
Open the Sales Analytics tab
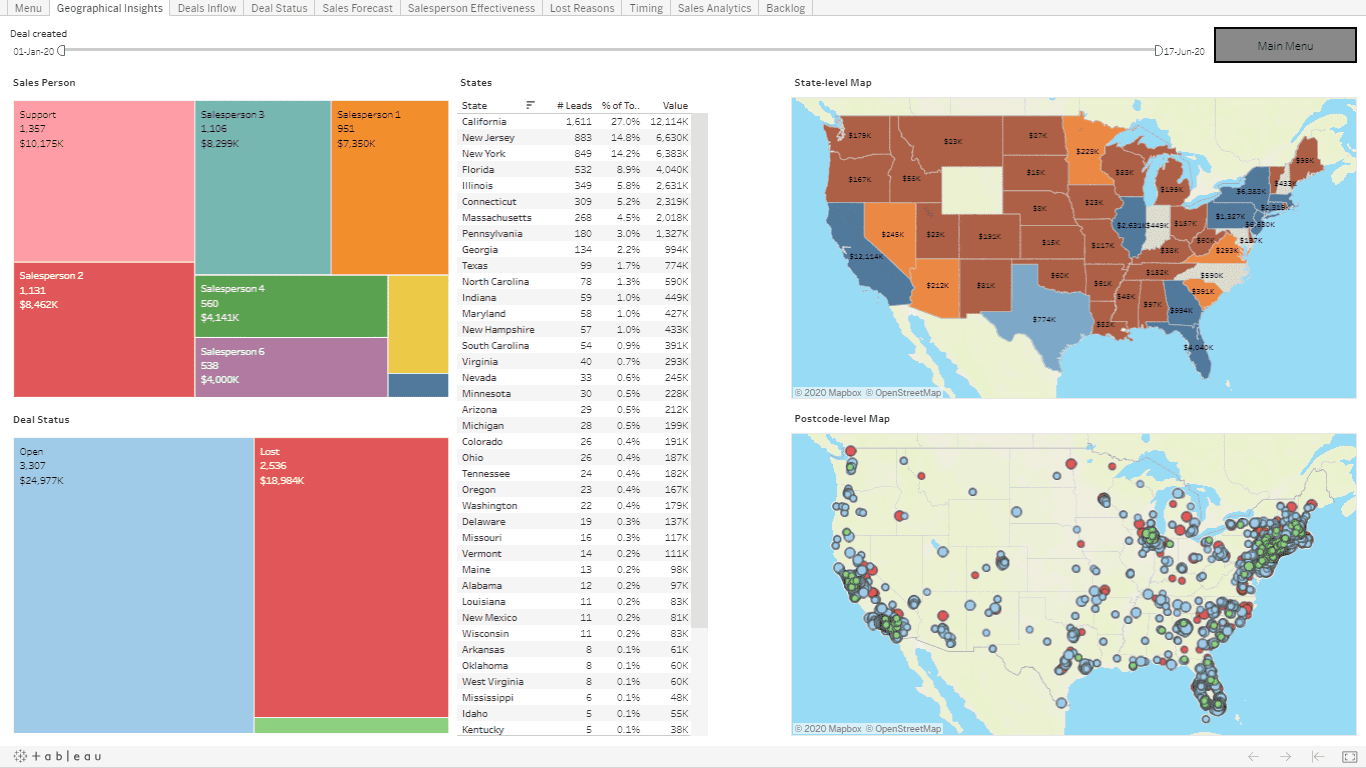[x=714, y=8]
